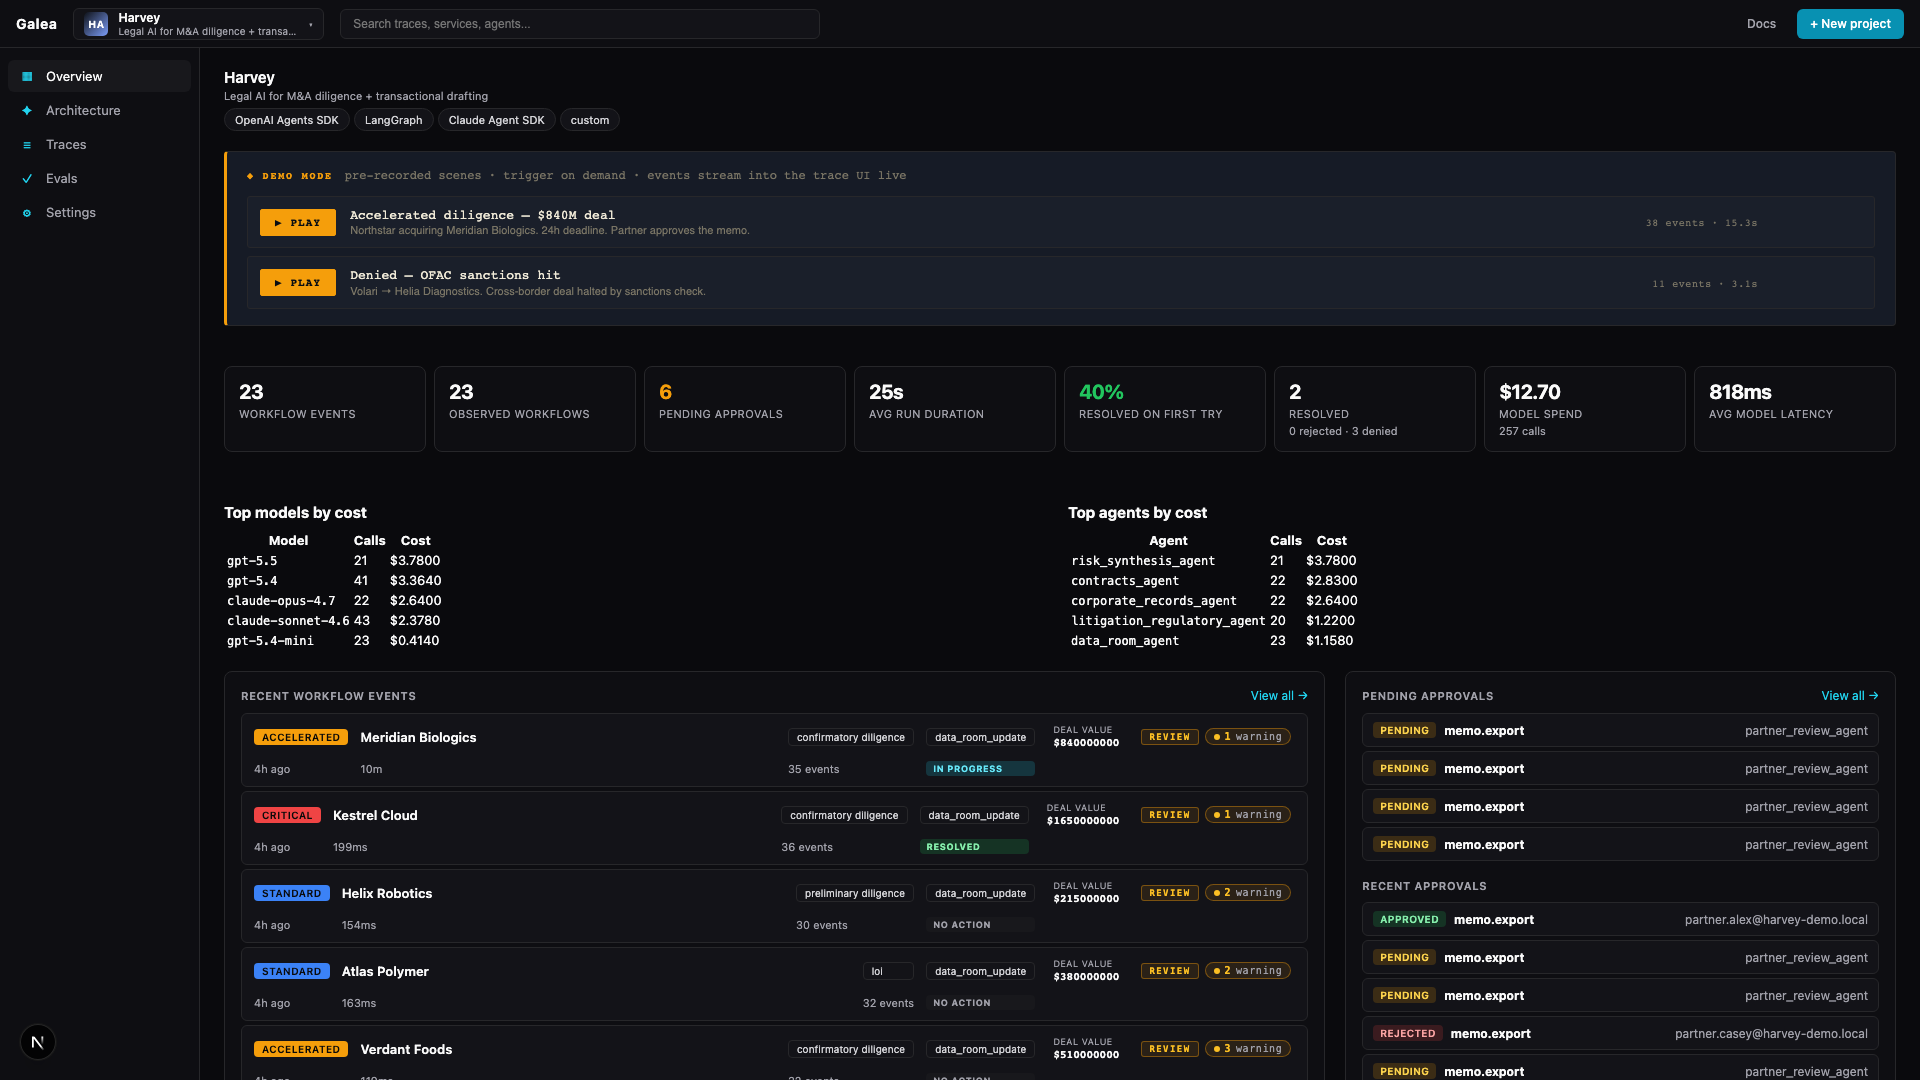The width and height of the screenshot is (1920, 1080).
Task: View all pending approvals
Action: (1850, 696)
